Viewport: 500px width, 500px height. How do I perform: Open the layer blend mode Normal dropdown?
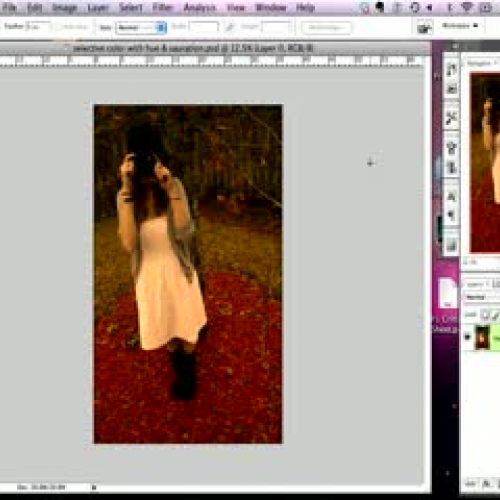[x=482, y=297]
